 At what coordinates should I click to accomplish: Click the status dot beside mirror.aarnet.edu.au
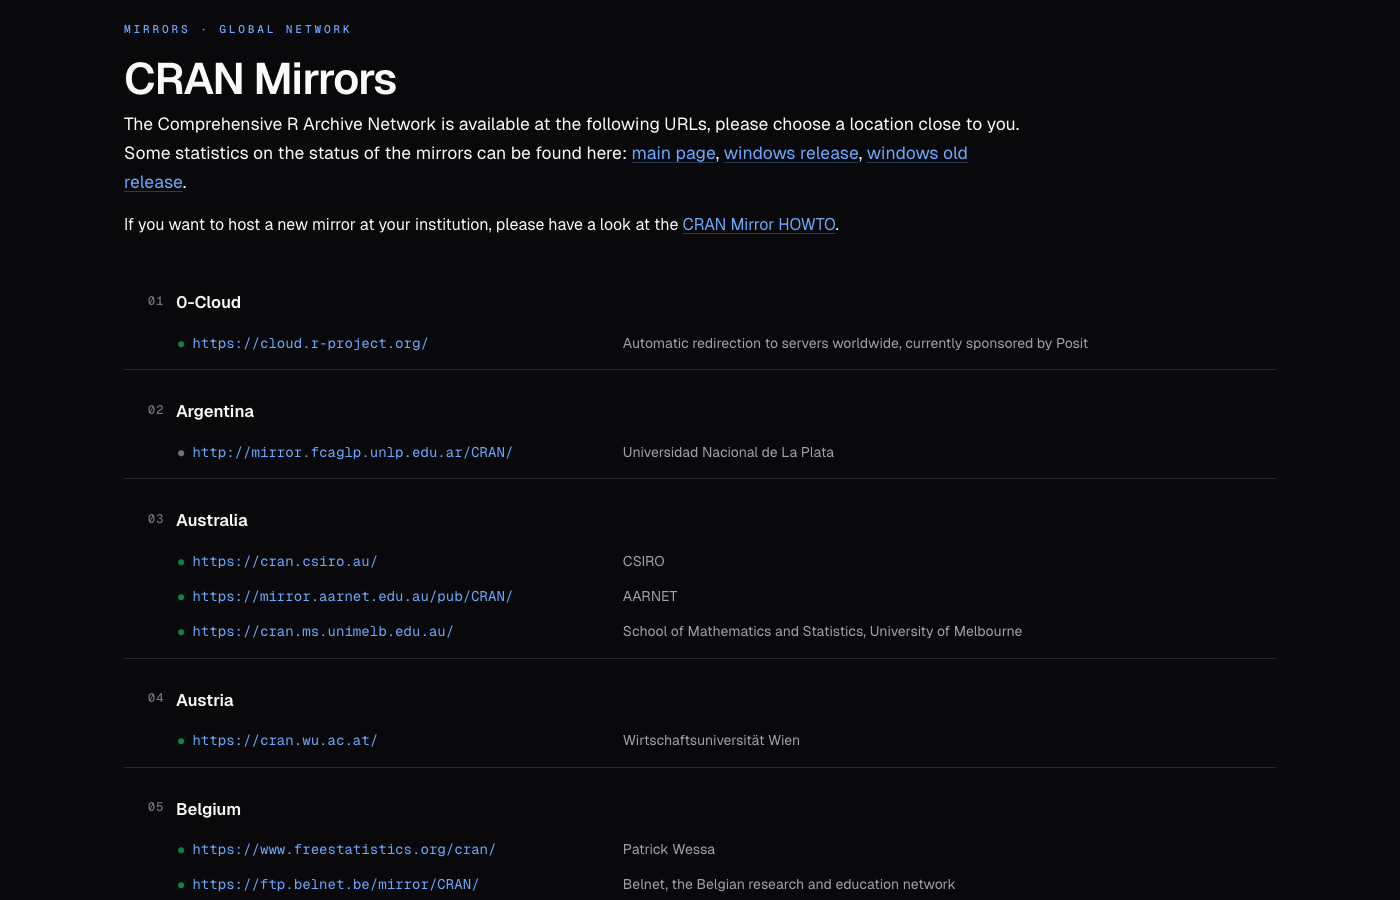tap(181, 597)
